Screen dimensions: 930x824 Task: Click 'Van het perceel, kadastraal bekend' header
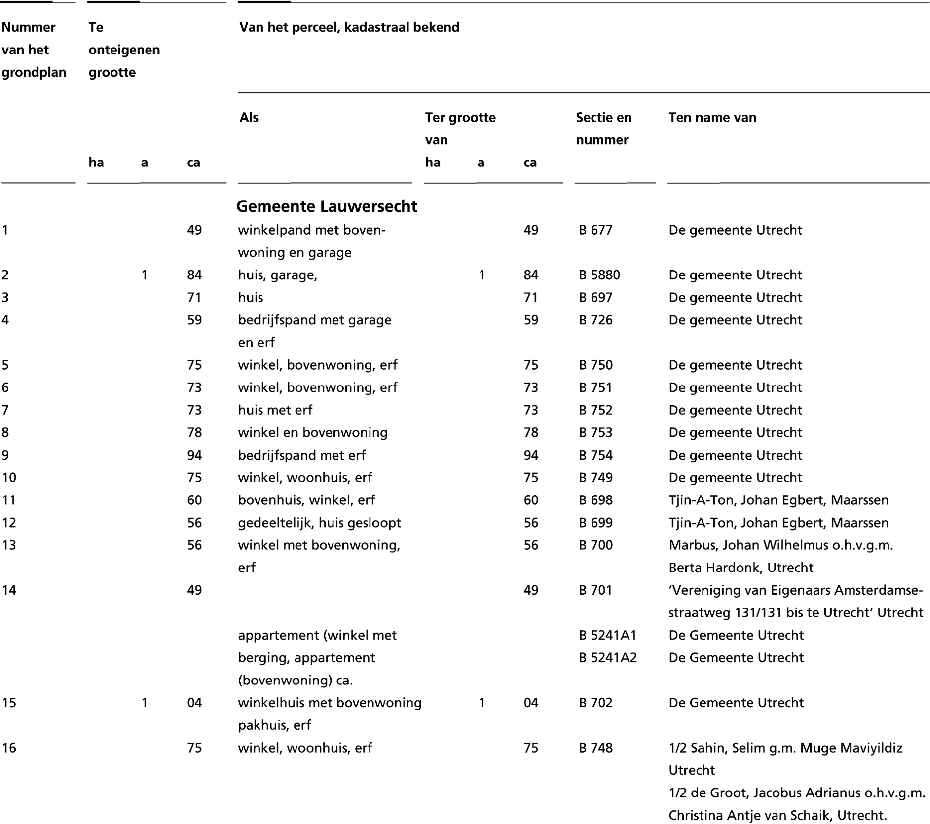click(349, 27)
